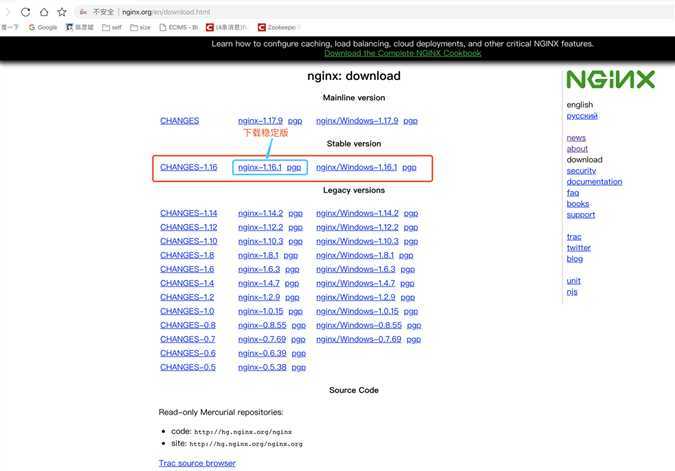Open Trac source browser link
The width and height of the screenshot is (675, 471).
[197, 463]
